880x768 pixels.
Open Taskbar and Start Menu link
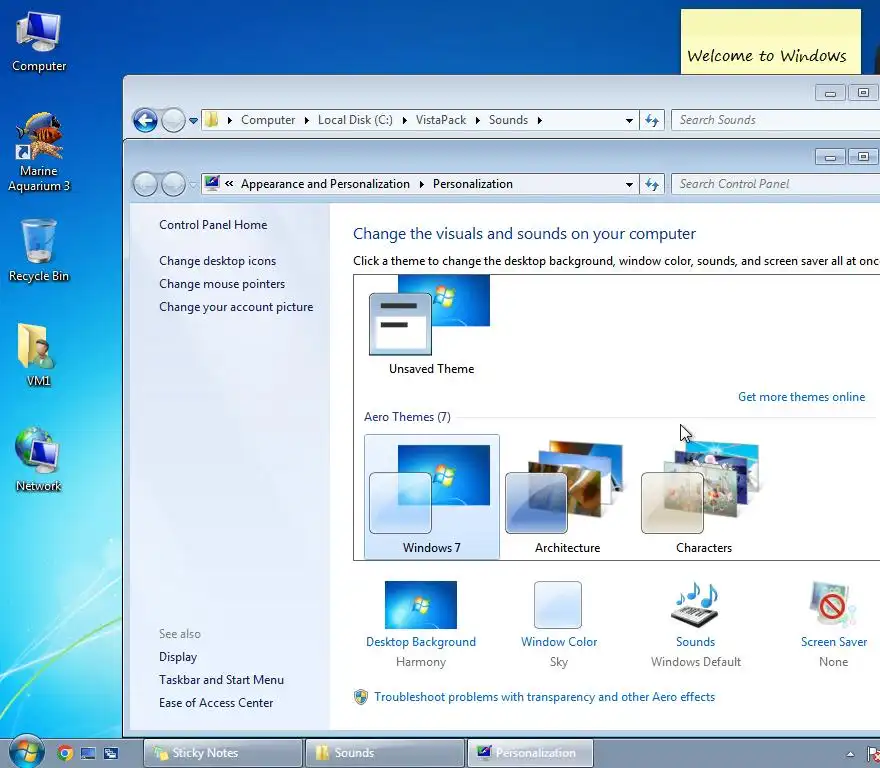pyautogui.click(x=221, y=680)
